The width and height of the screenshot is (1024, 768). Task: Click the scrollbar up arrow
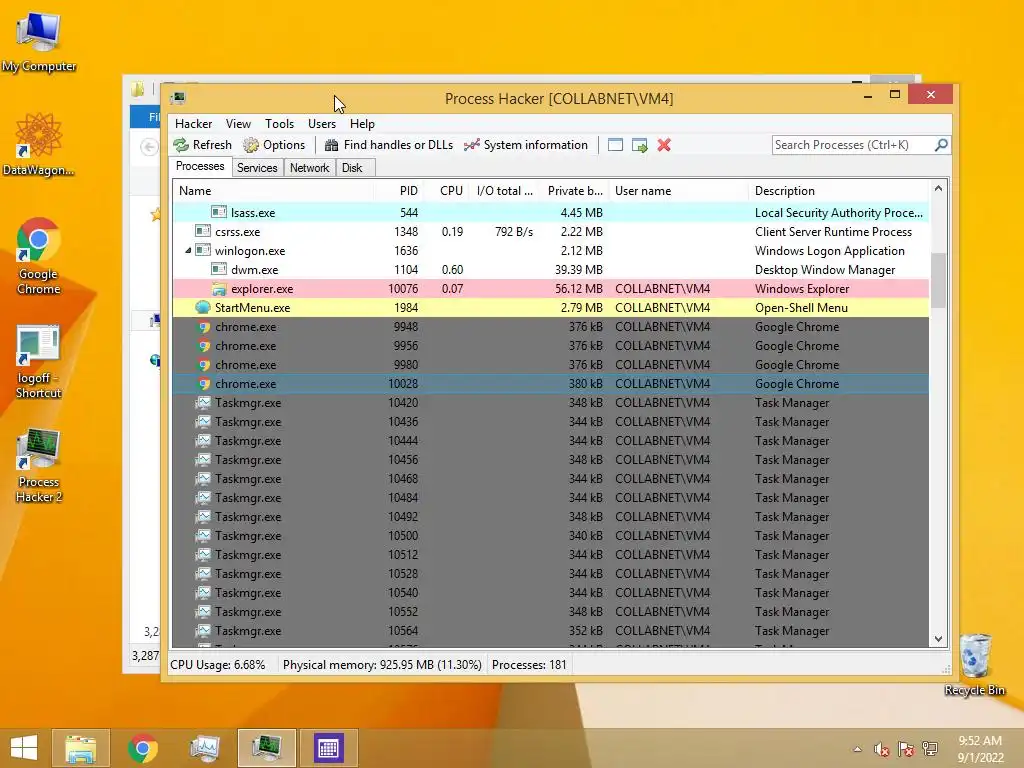click(938, 189)
